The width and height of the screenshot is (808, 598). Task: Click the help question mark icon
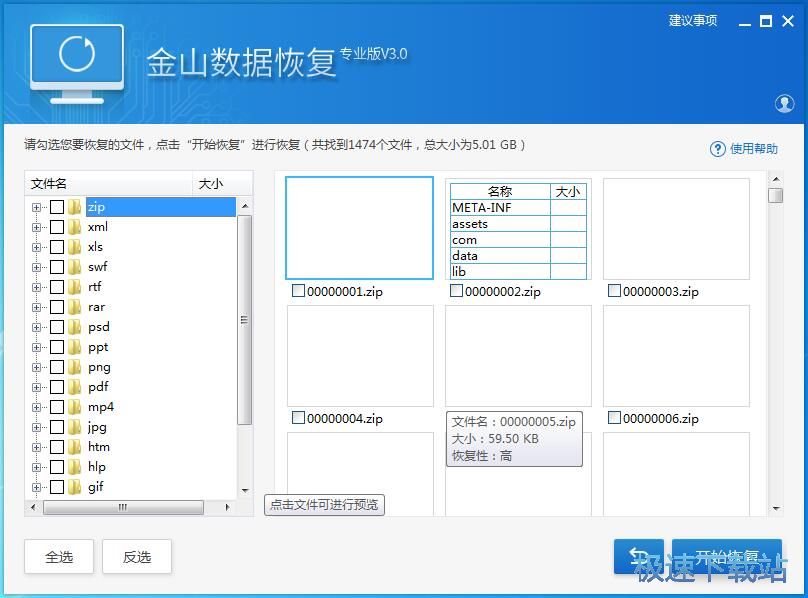(717, 149)
